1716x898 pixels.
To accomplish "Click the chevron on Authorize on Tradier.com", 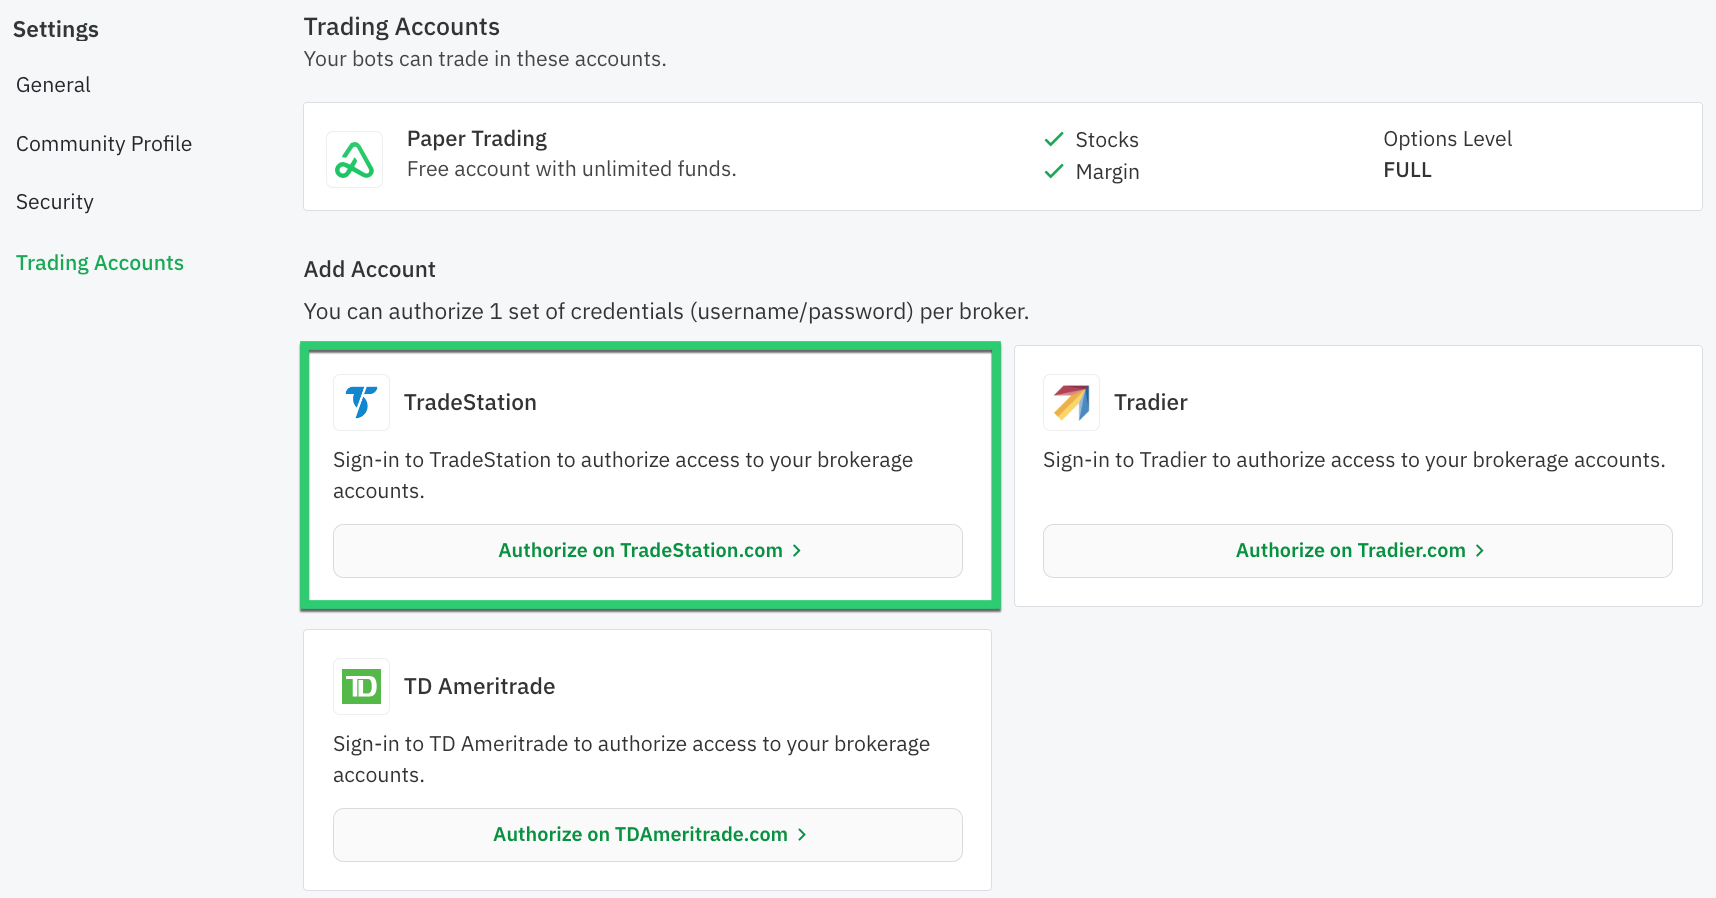I will [1481, 550].
